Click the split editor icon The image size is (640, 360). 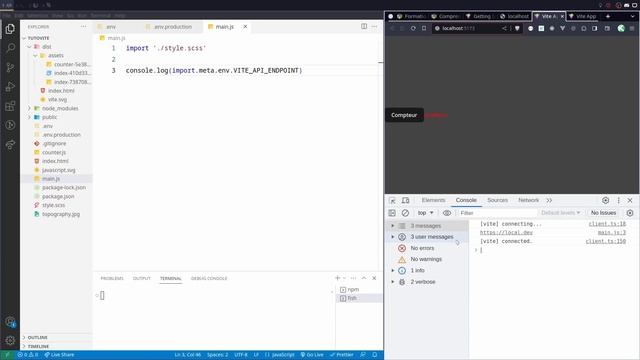(x=364, y=27)
